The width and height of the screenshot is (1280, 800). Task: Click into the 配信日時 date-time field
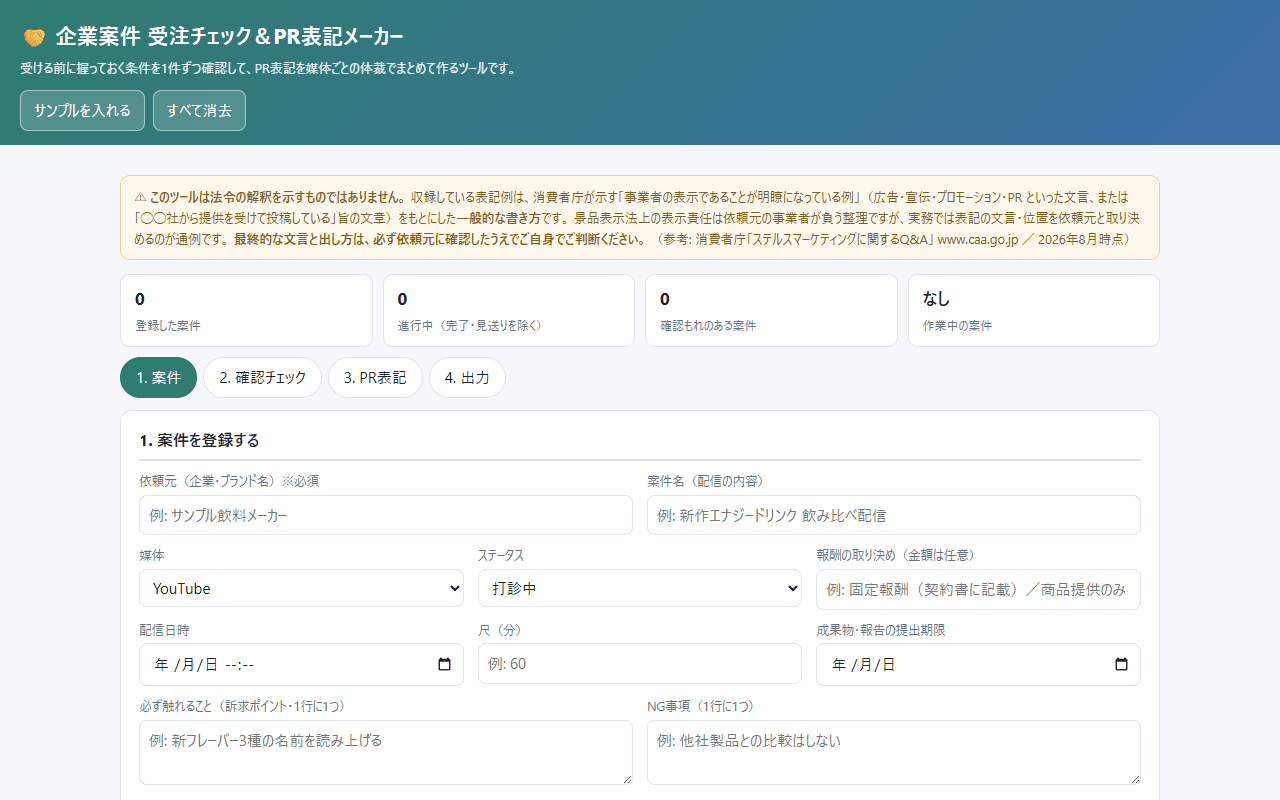[x=301, y=664]
